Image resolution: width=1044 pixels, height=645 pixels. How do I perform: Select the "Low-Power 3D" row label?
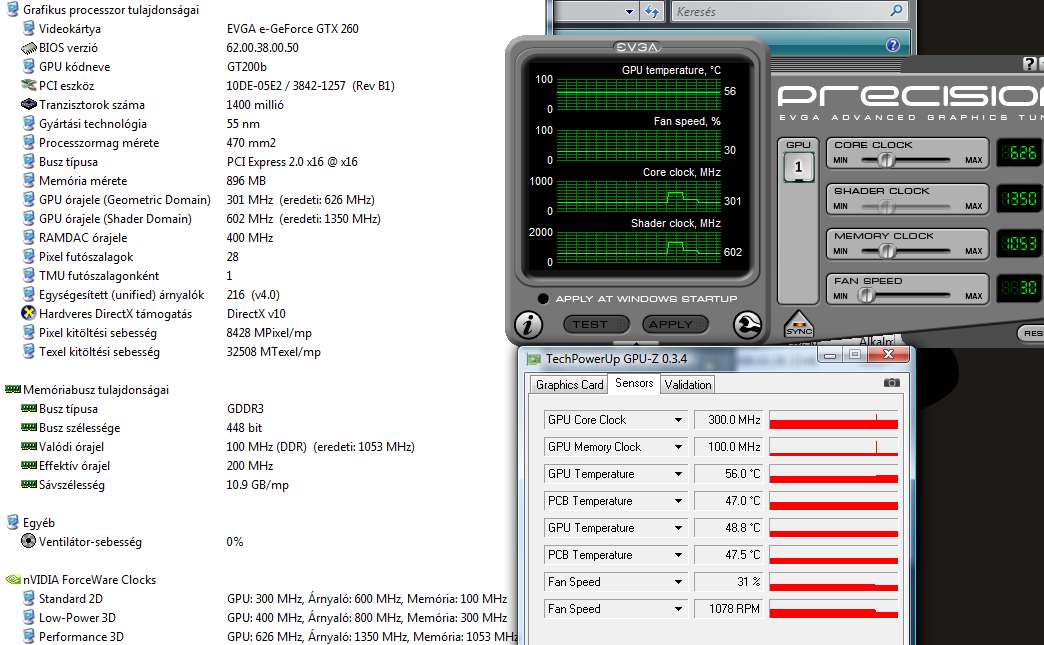click(77, 618)
